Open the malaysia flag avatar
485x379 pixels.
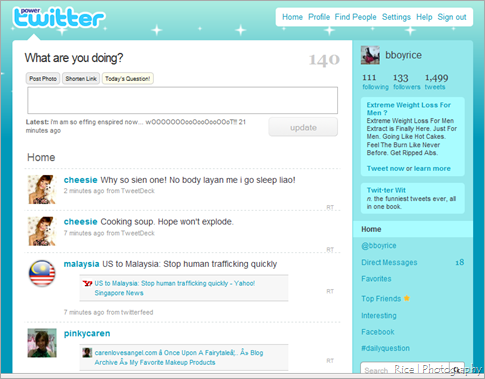coord(42,273)
